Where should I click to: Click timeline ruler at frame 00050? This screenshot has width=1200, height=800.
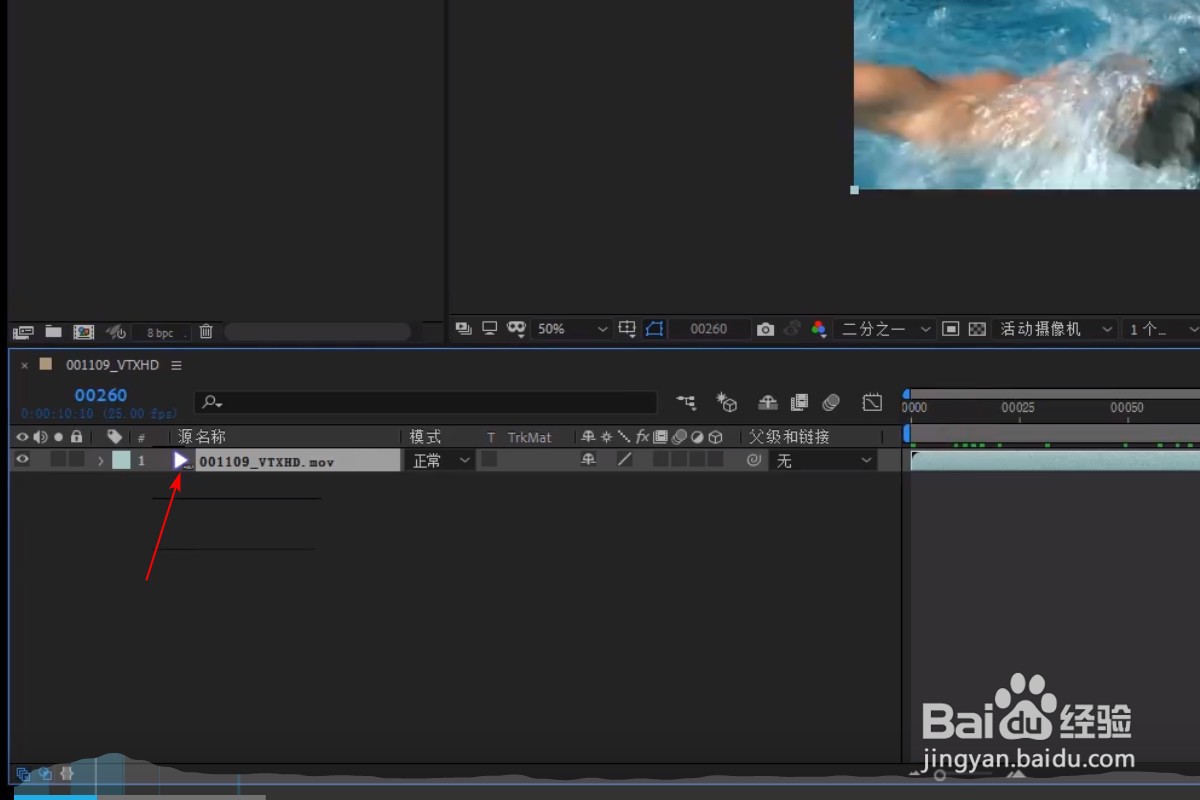[1127, 408]
